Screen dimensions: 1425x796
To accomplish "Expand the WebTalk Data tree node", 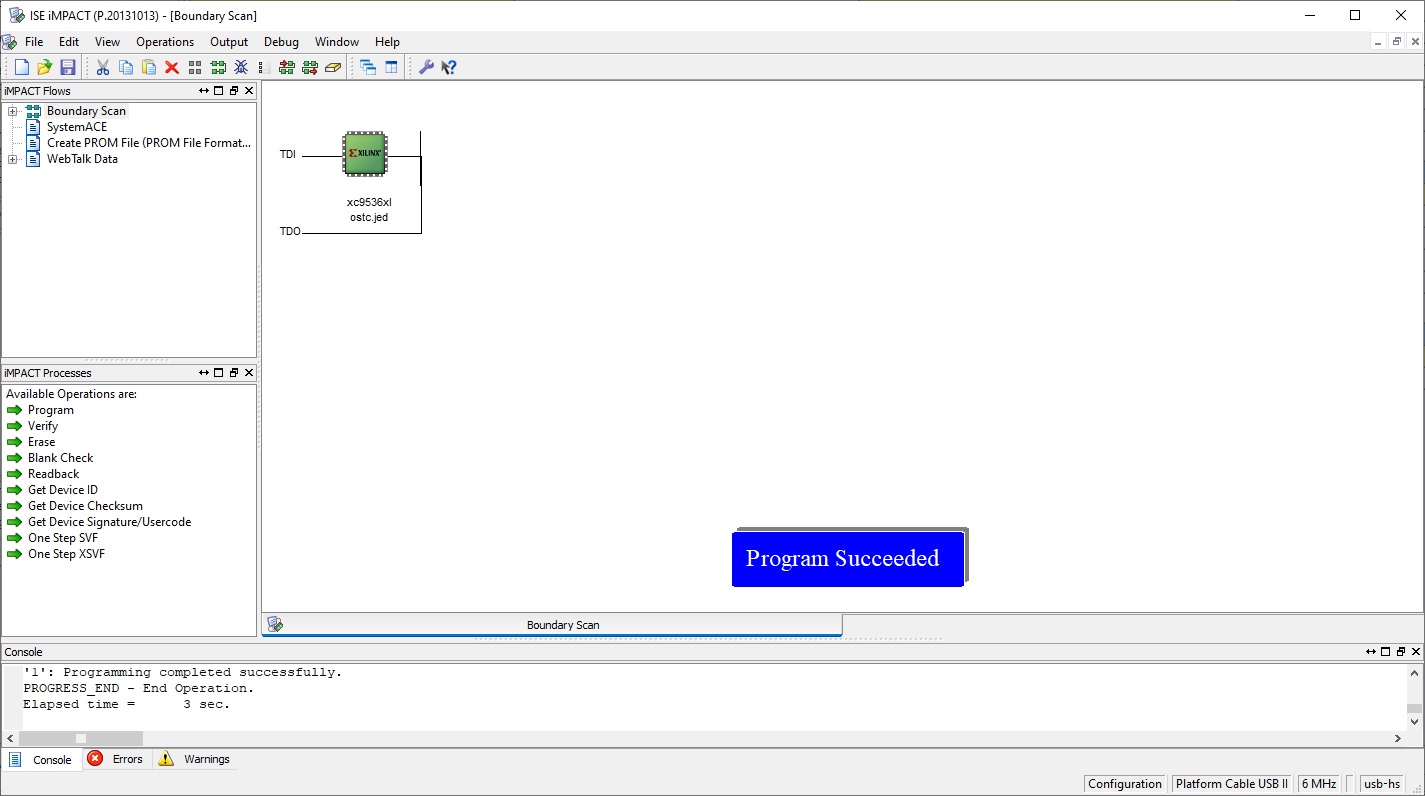I will coord(12,159).
